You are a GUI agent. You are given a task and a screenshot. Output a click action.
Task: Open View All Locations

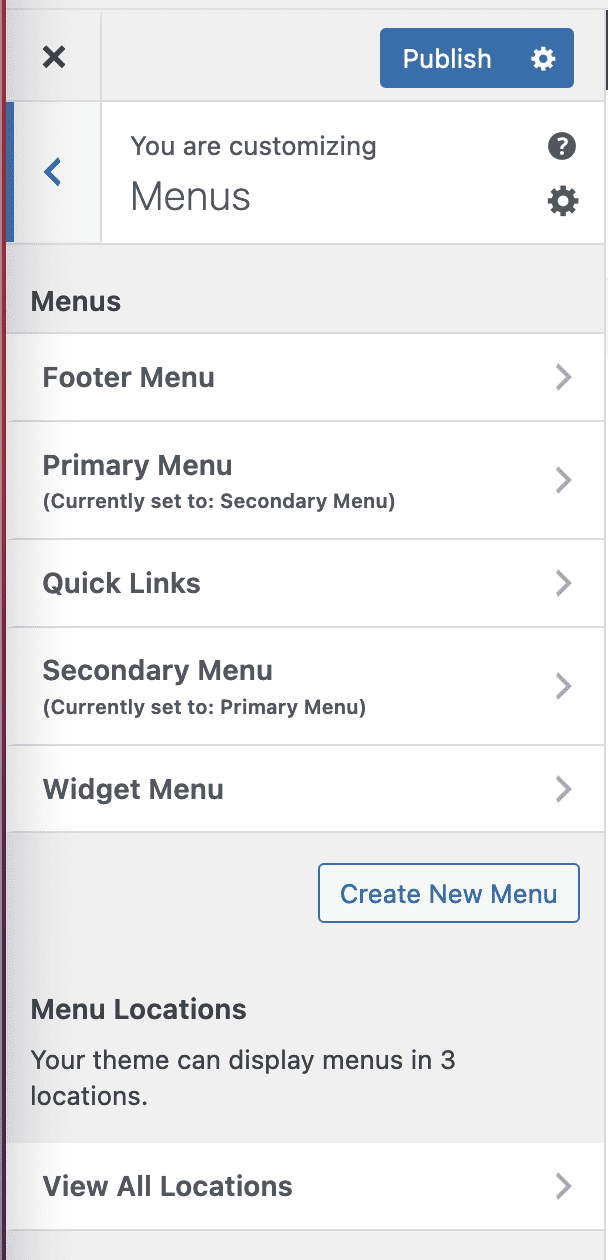pos(168,1186)
